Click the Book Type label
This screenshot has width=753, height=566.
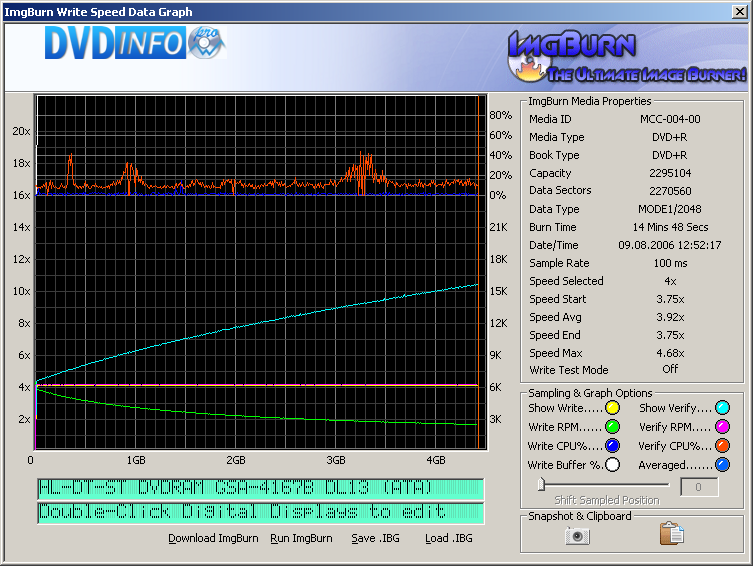tap(554, 155)
